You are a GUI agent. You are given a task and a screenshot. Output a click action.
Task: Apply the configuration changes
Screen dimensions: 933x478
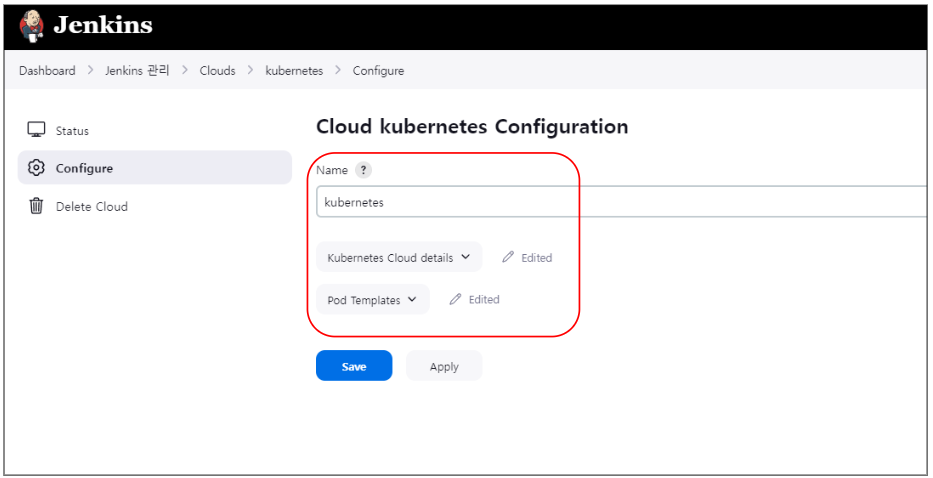[444, 366]
